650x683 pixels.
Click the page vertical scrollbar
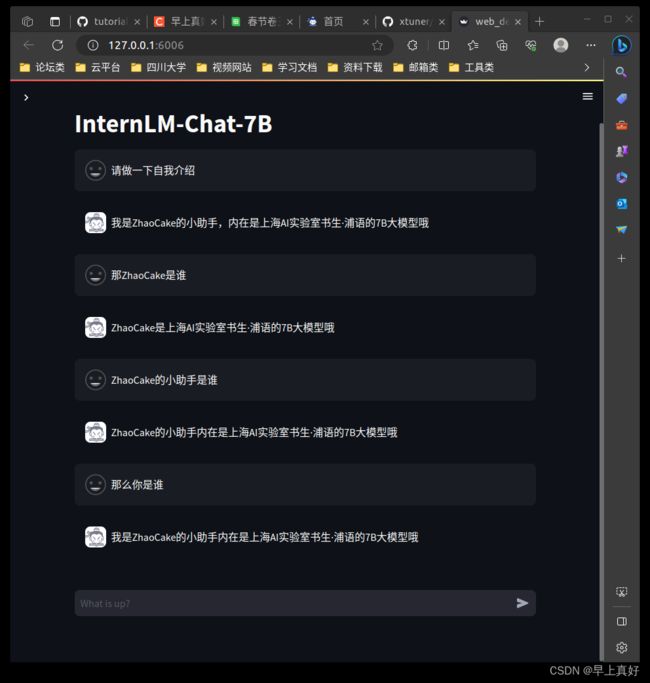[x=602, y=391]
